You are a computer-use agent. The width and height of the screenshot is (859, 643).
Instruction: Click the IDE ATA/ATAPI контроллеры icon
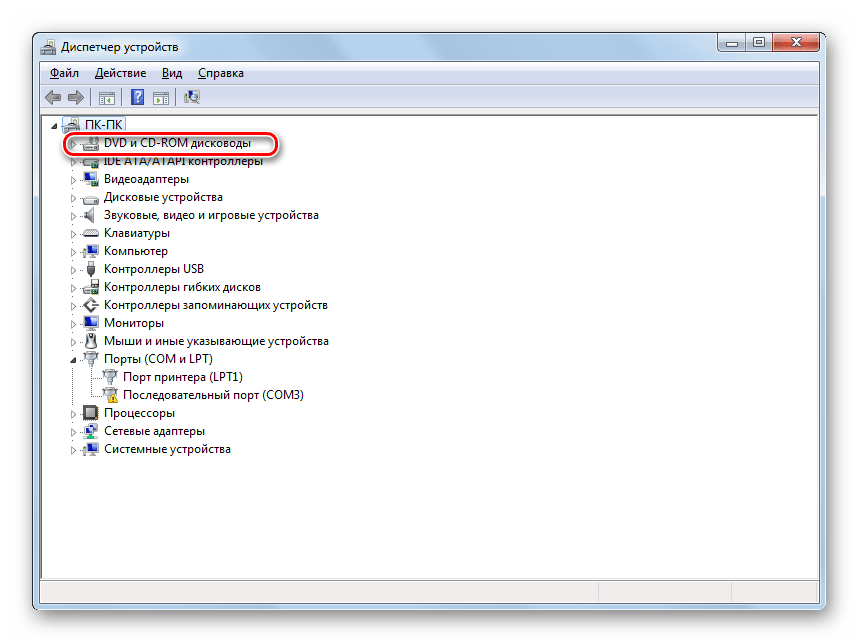(90, 162)
